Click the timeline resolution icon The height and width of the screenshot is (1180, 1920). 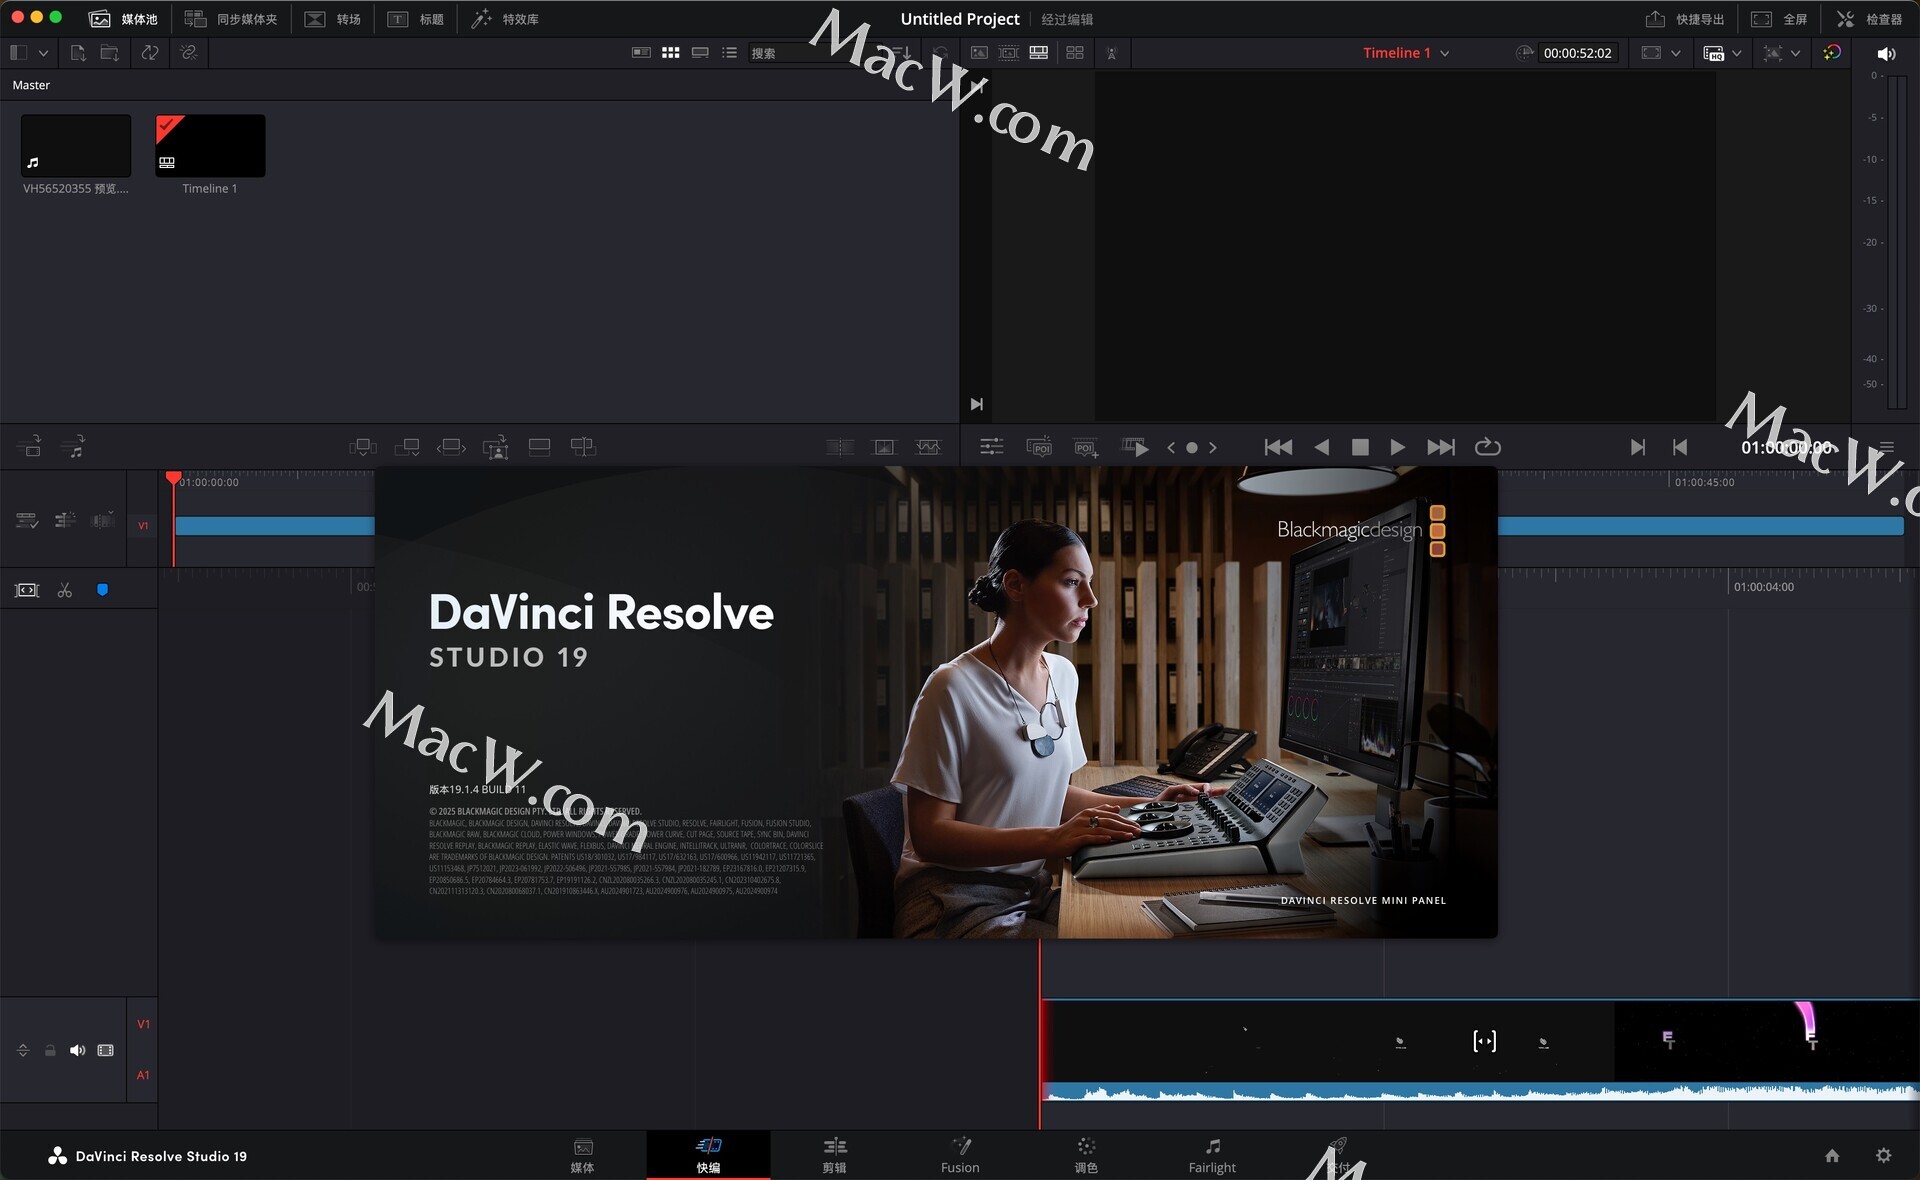[x=1773, y=53]
